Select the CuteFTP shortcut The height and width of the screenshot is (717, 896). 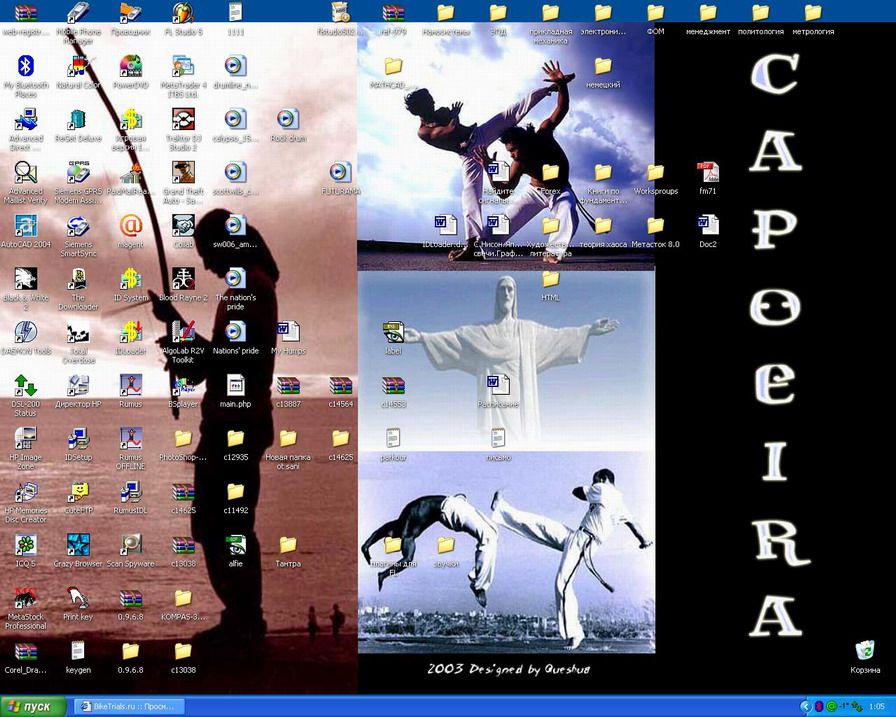tap(78, 492)
